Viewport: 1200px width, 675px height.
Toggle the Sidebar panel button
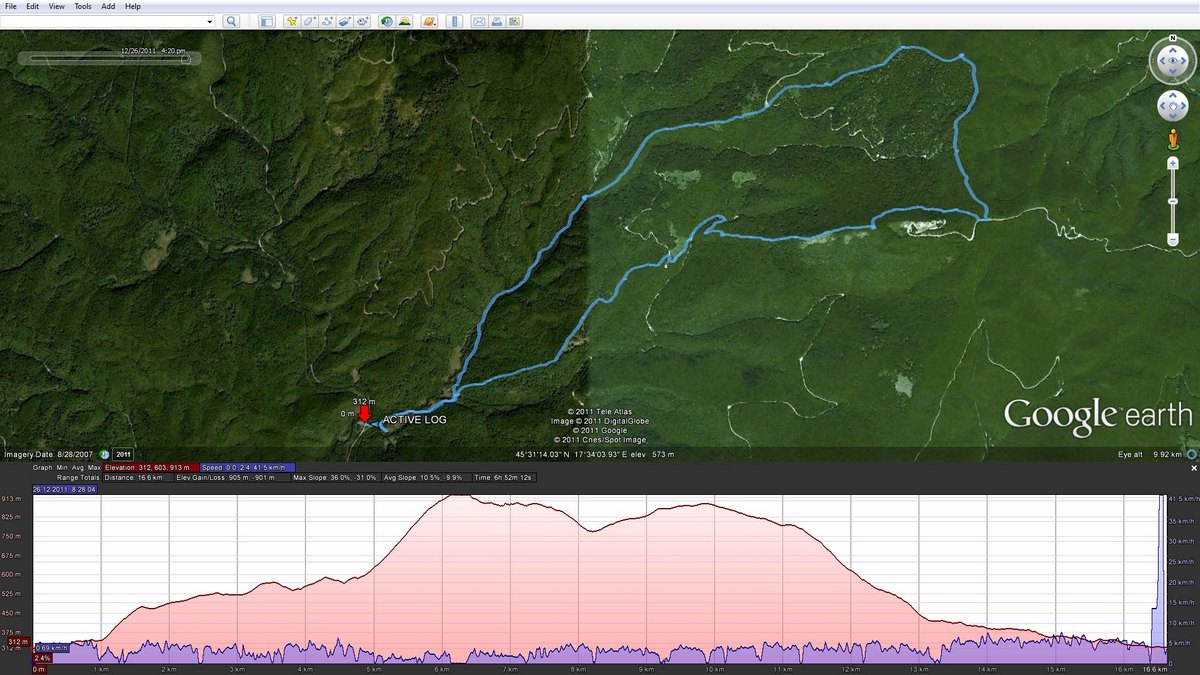coord(266,20)
